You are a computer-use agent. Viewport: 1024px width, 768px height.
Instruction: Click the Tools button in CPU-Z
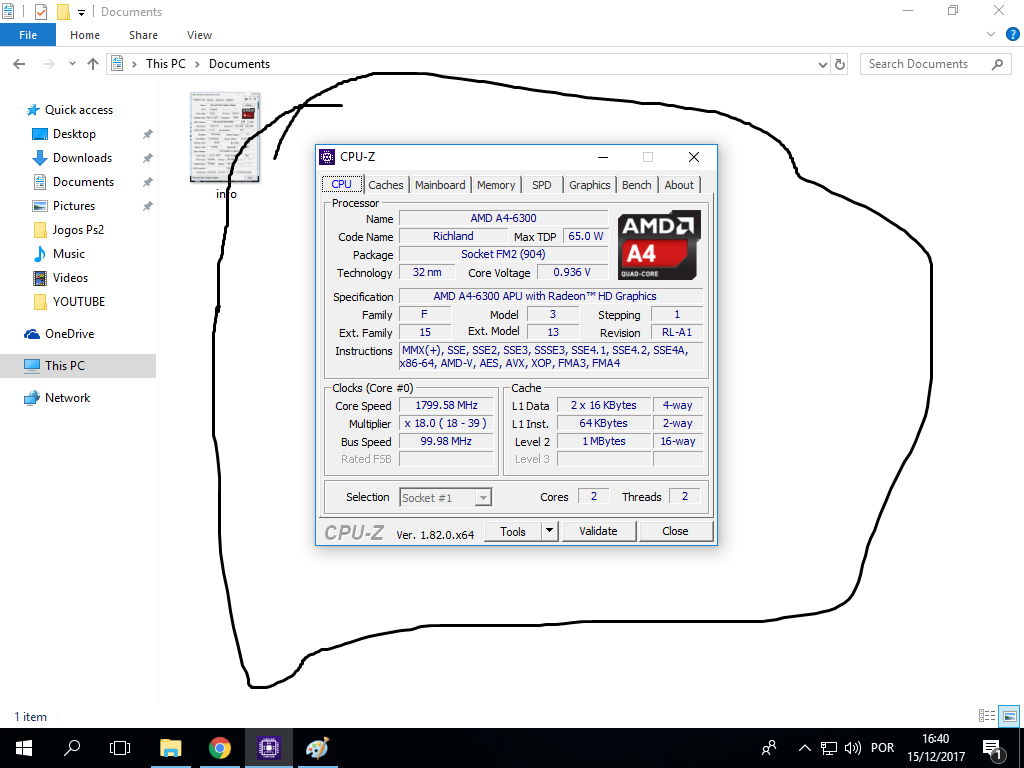click(x=513, y=532)
